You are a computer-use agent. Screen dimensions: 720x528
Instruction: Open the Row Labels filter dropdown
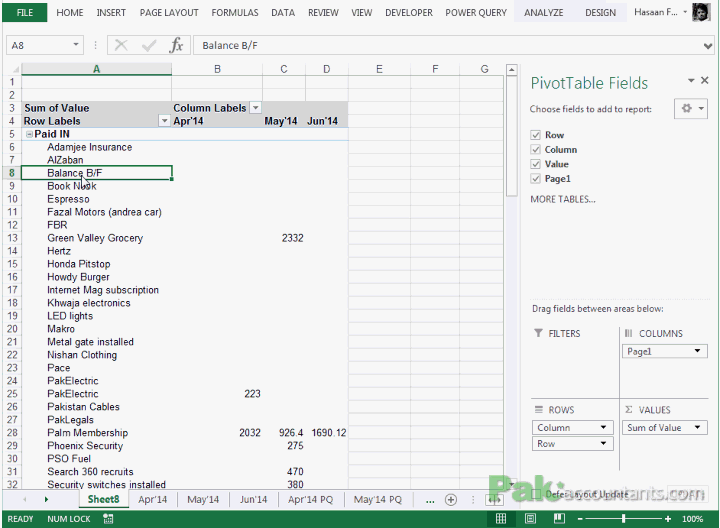coord(164,121)
